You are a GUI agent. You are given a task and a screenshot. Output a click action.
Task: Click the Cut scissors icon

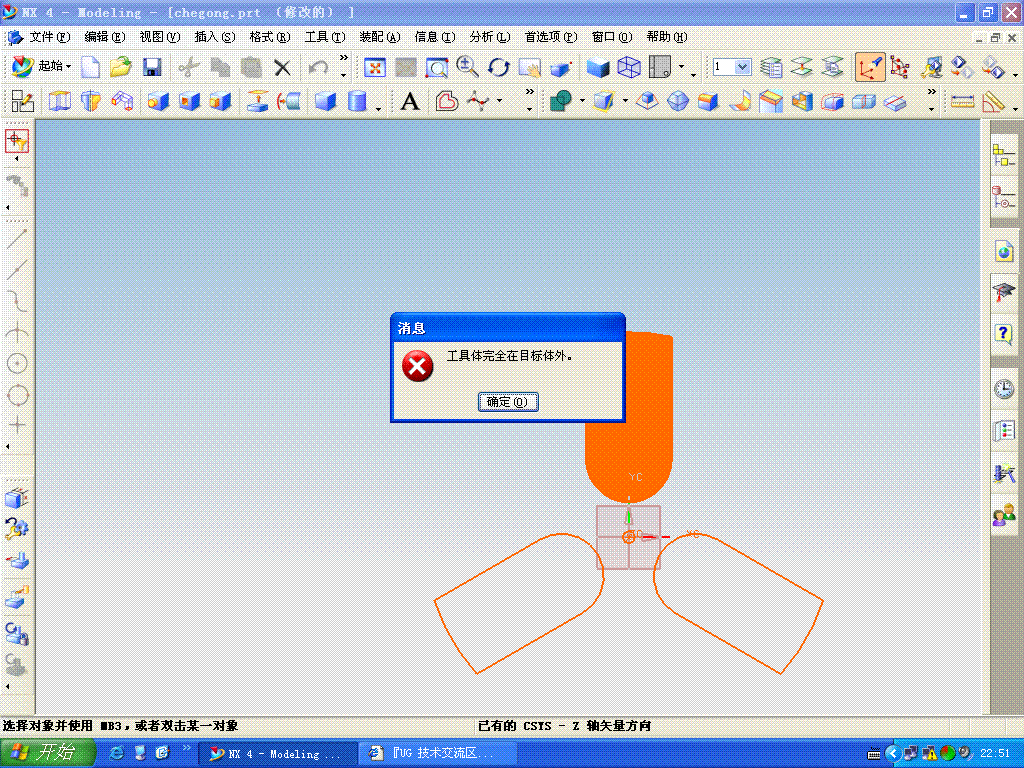[189, 67]
